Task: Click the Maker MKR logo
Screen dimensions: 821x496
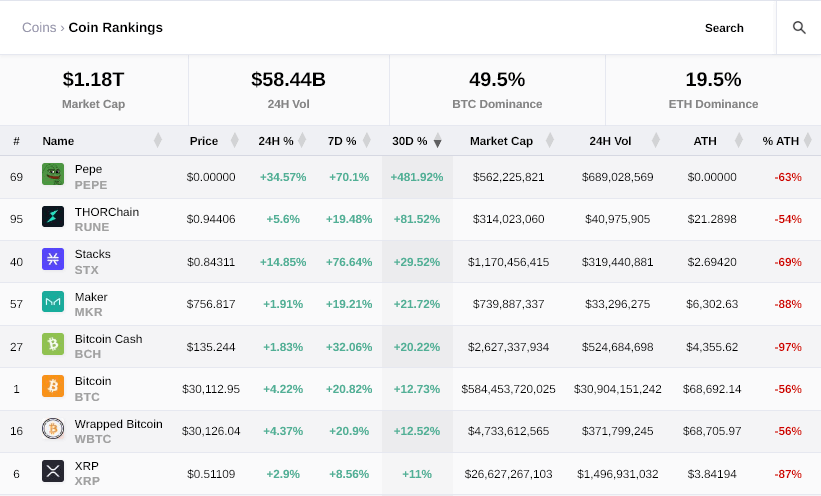Action: [53, 301]
